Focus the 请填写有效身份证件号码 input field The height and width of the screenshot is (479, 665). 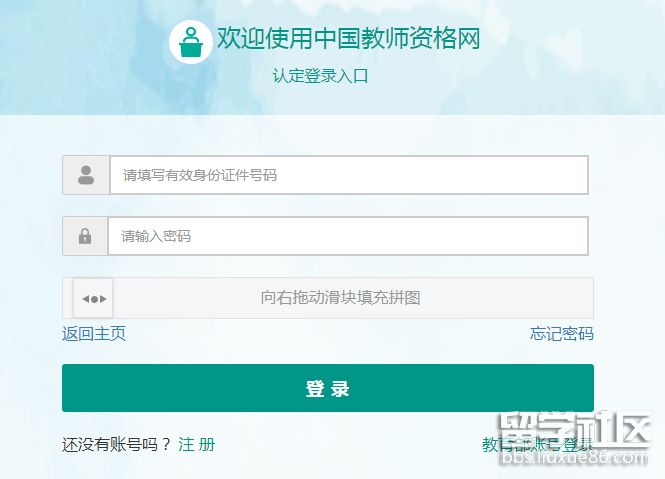click(x=348, y=175)
